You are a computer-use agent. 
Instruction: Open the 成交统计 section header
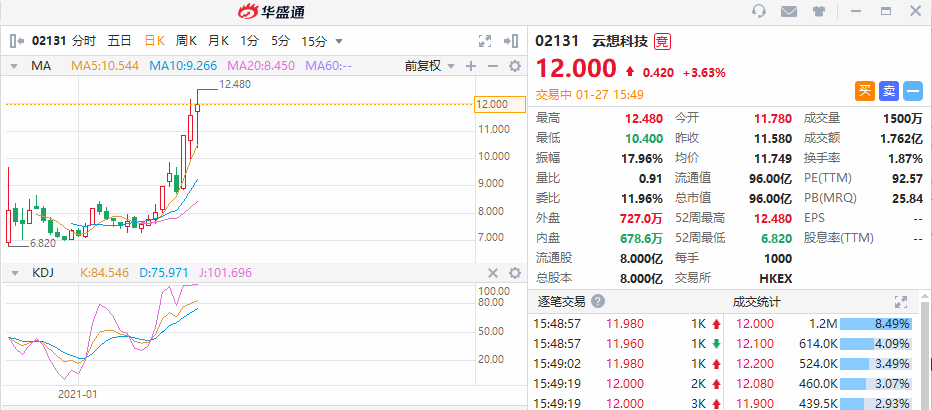[x=756, y=301]
